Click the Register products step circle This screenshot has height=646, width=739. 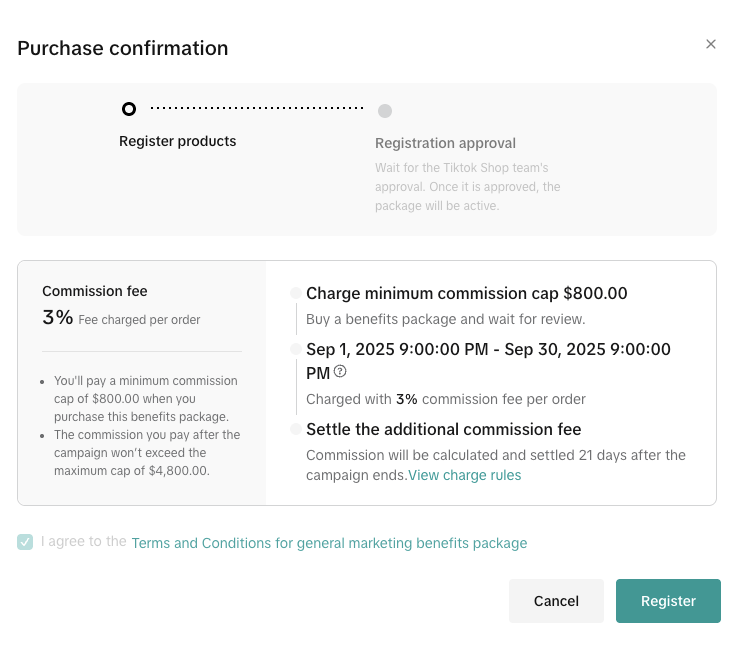point(129,109)
